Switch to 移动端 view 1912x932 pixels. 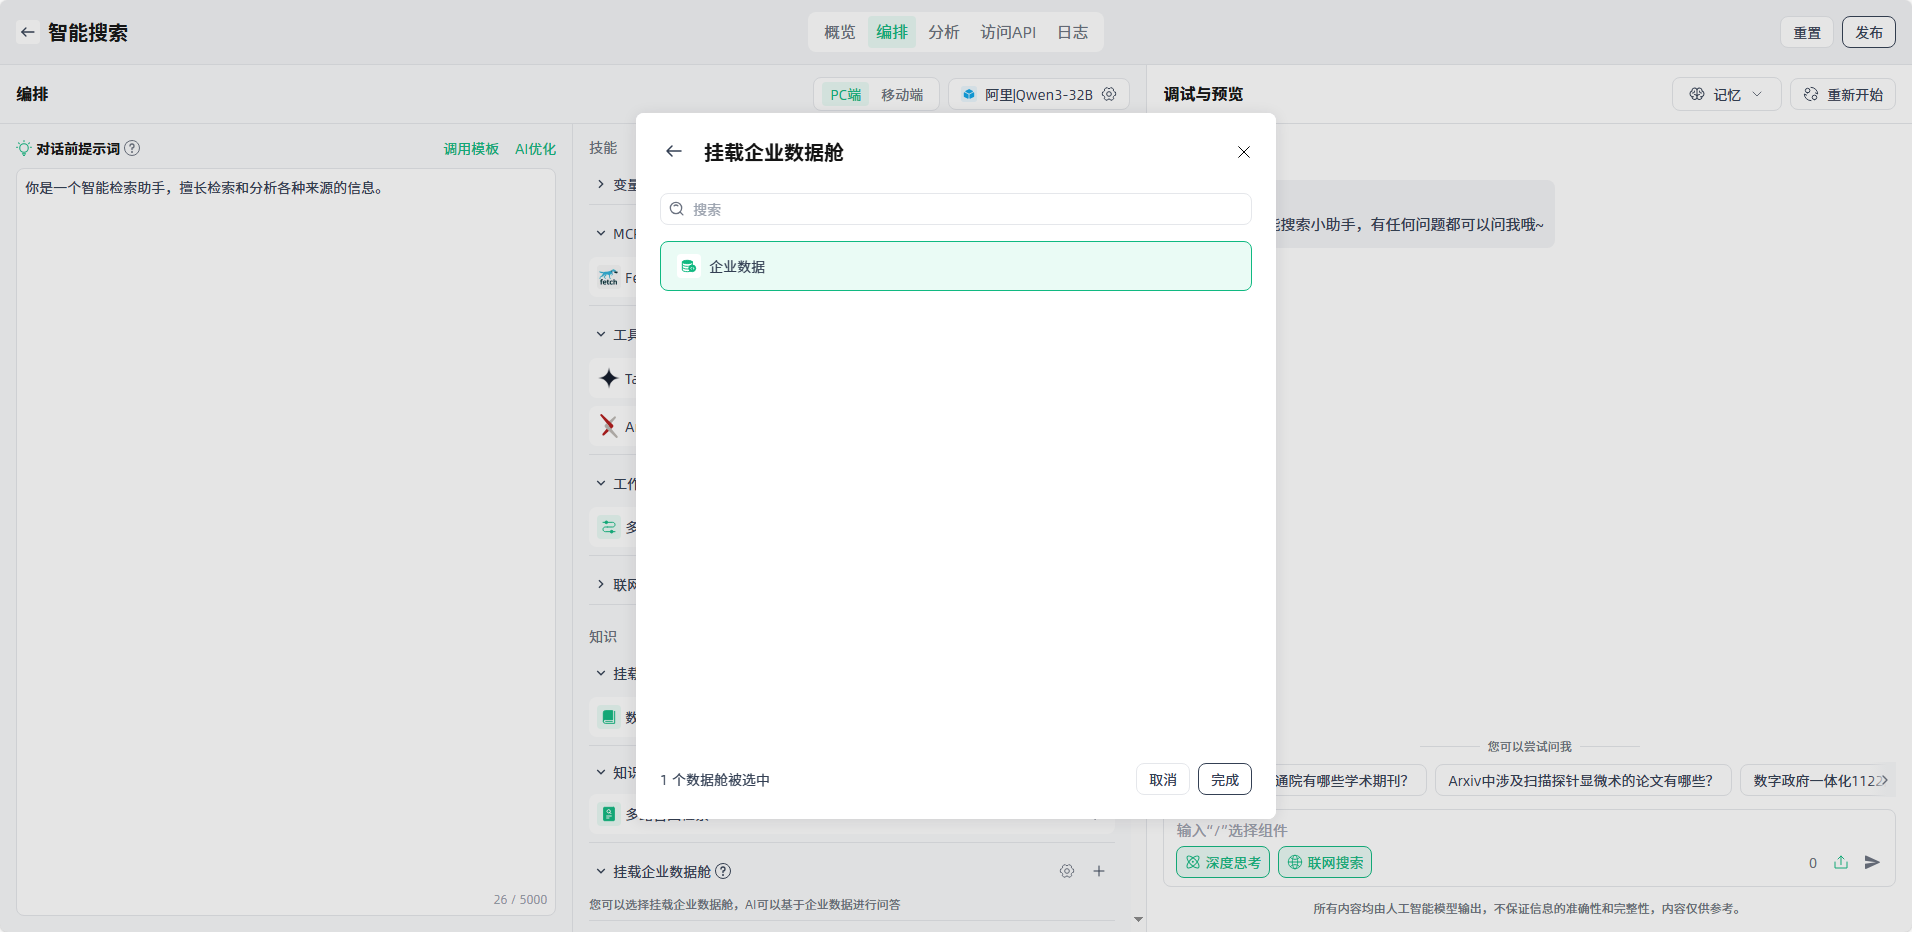[x=901, y=95]
